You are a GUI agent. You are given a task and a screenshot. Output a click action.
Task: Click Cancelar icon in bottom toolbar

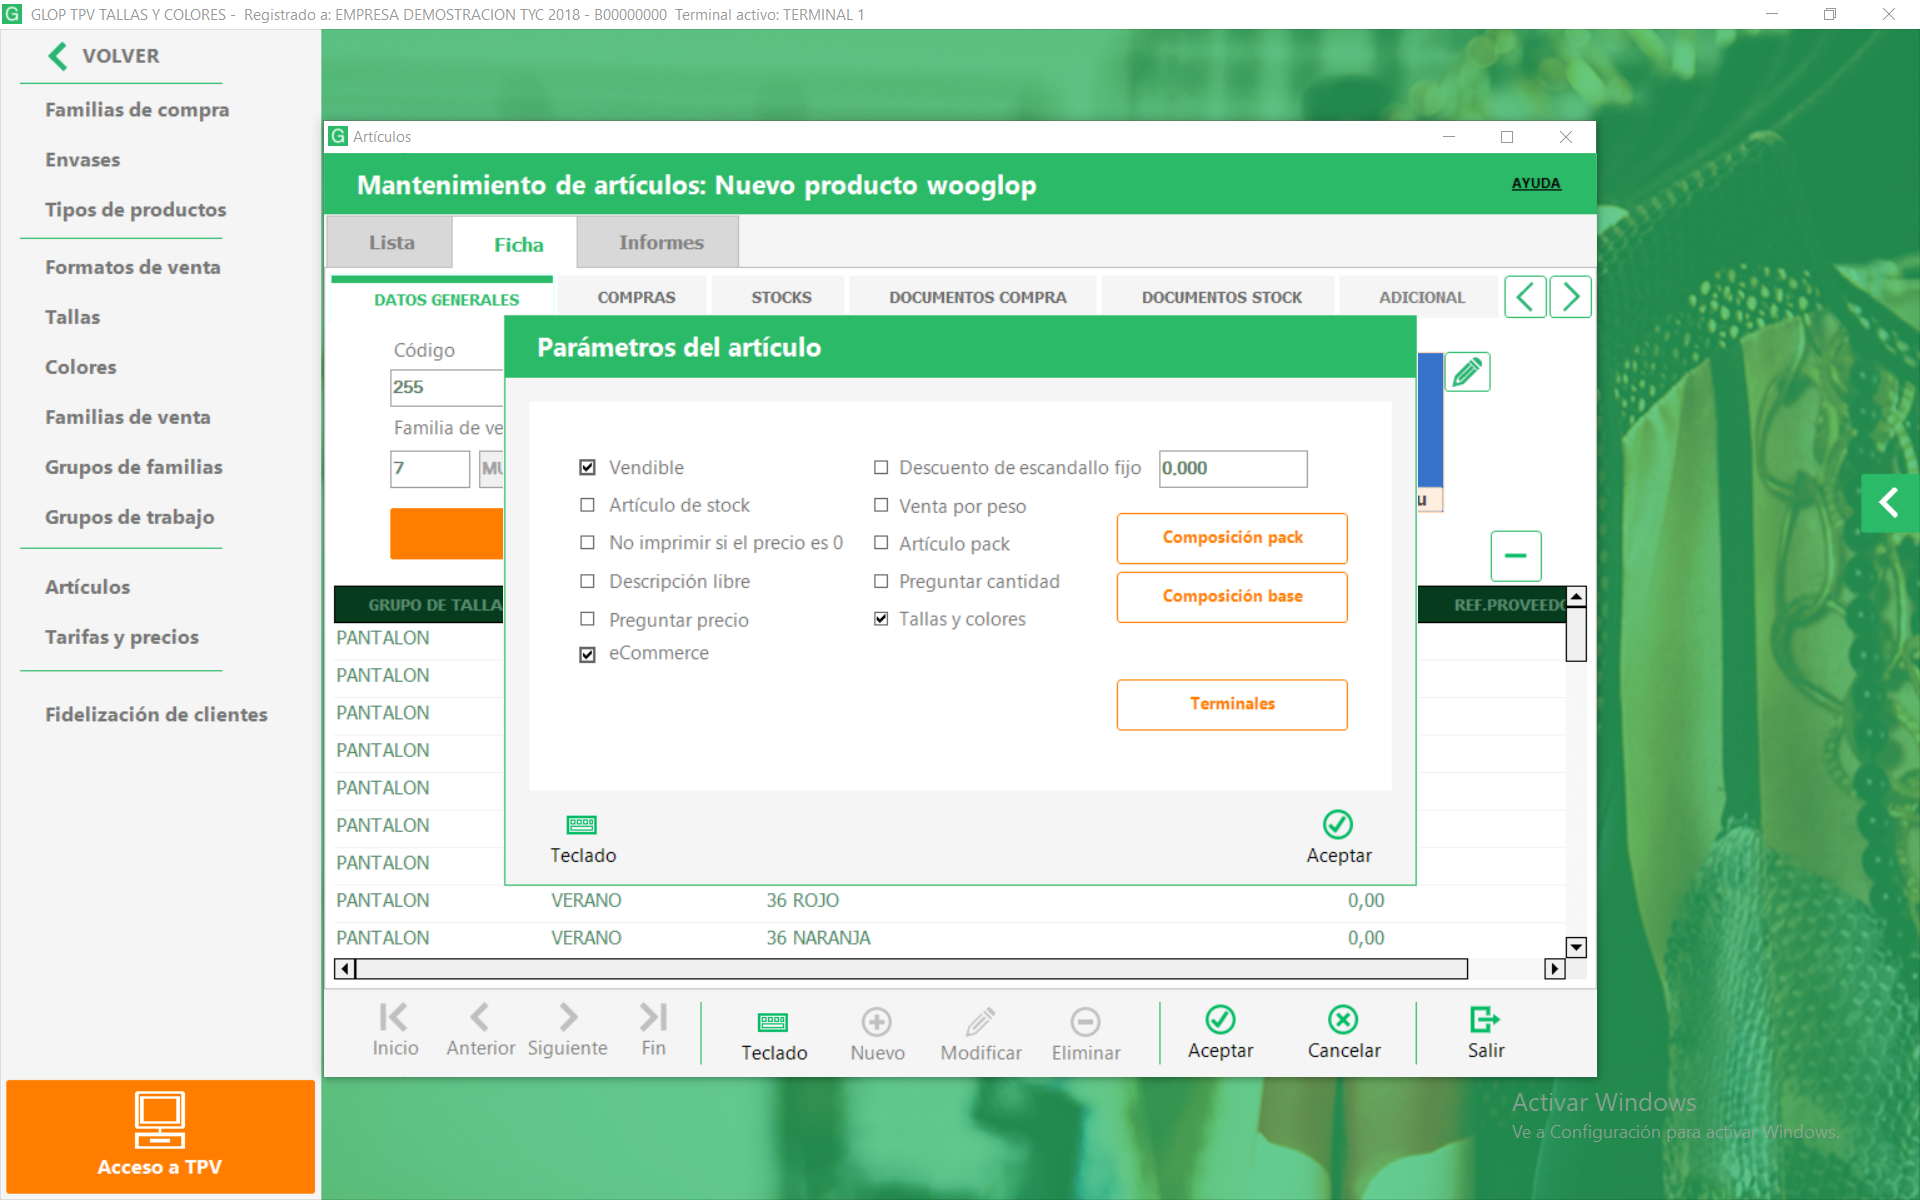click(1343, 1020)
